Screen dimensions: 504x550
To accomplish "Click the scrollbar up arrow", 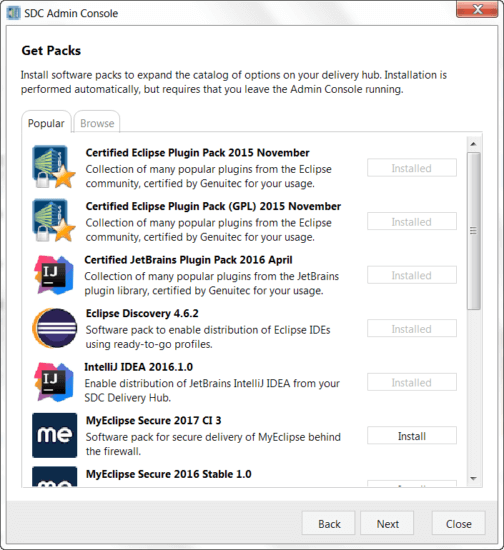I will click(473, 144).
